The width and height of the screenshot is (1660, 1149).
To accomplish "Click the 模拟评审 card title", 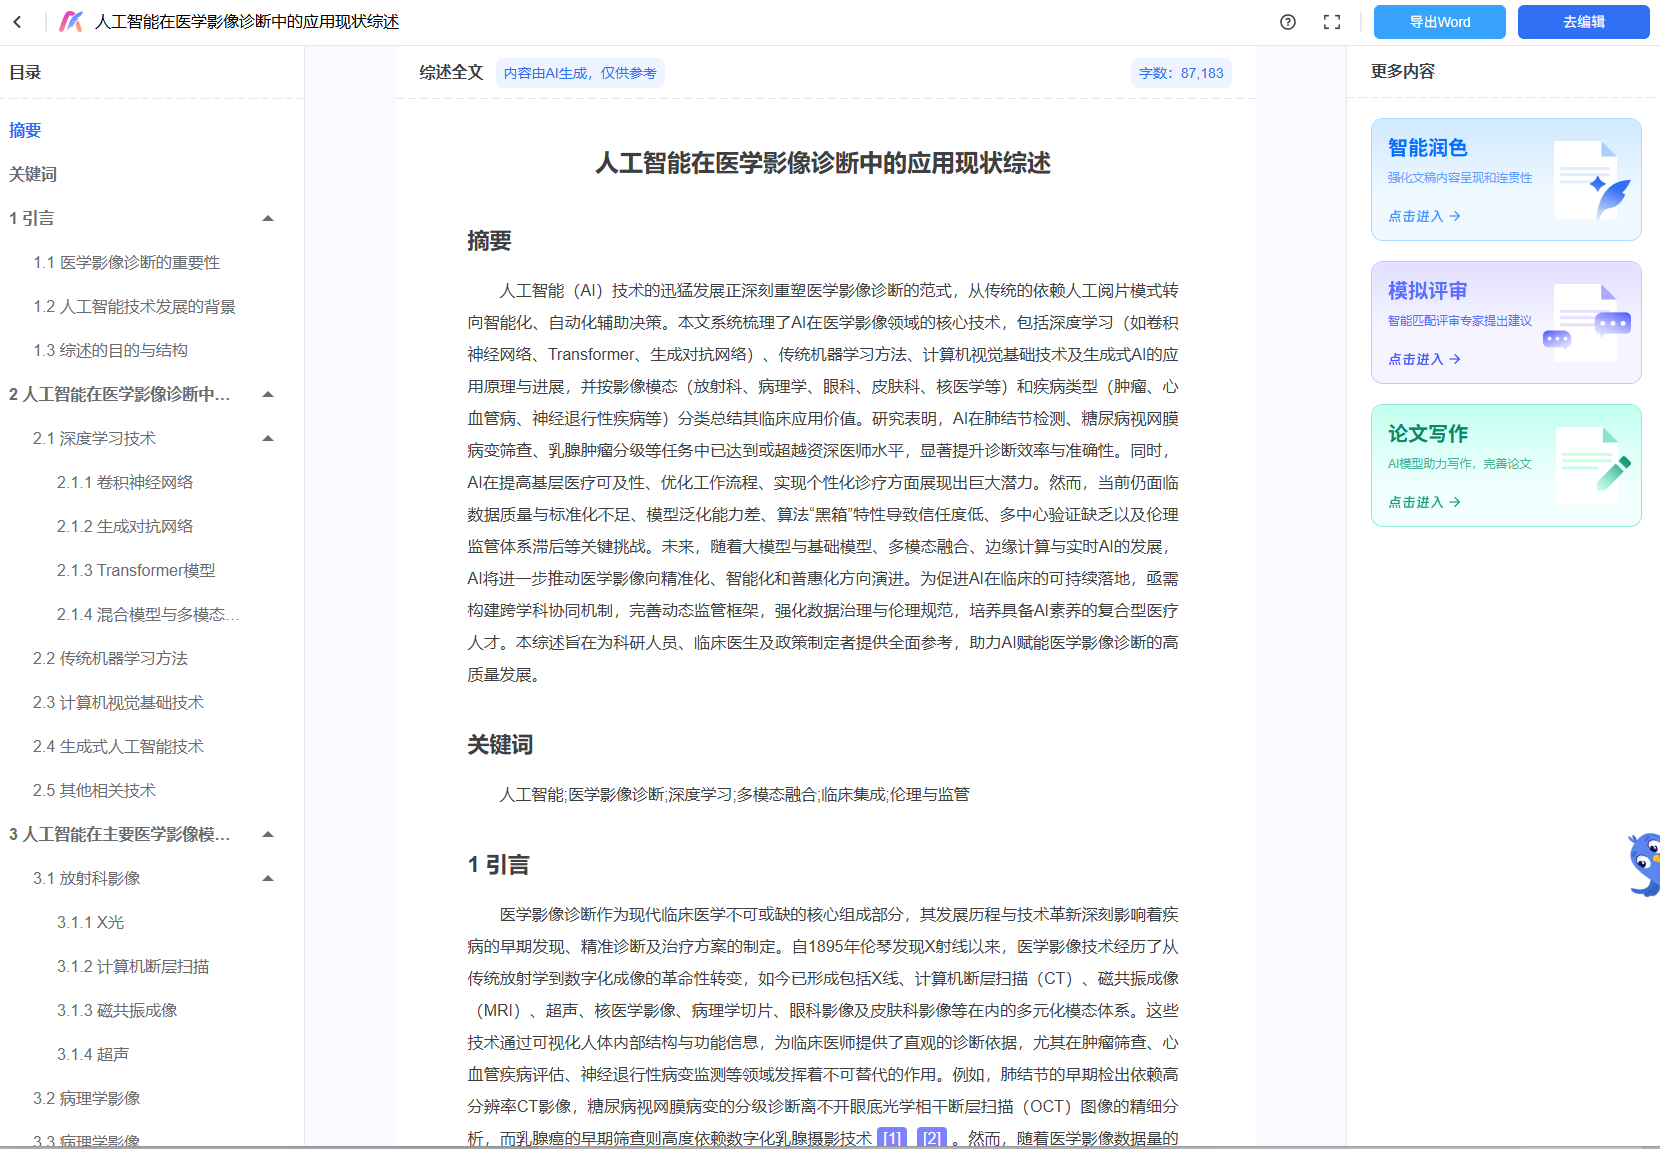I will [1427, 291].
